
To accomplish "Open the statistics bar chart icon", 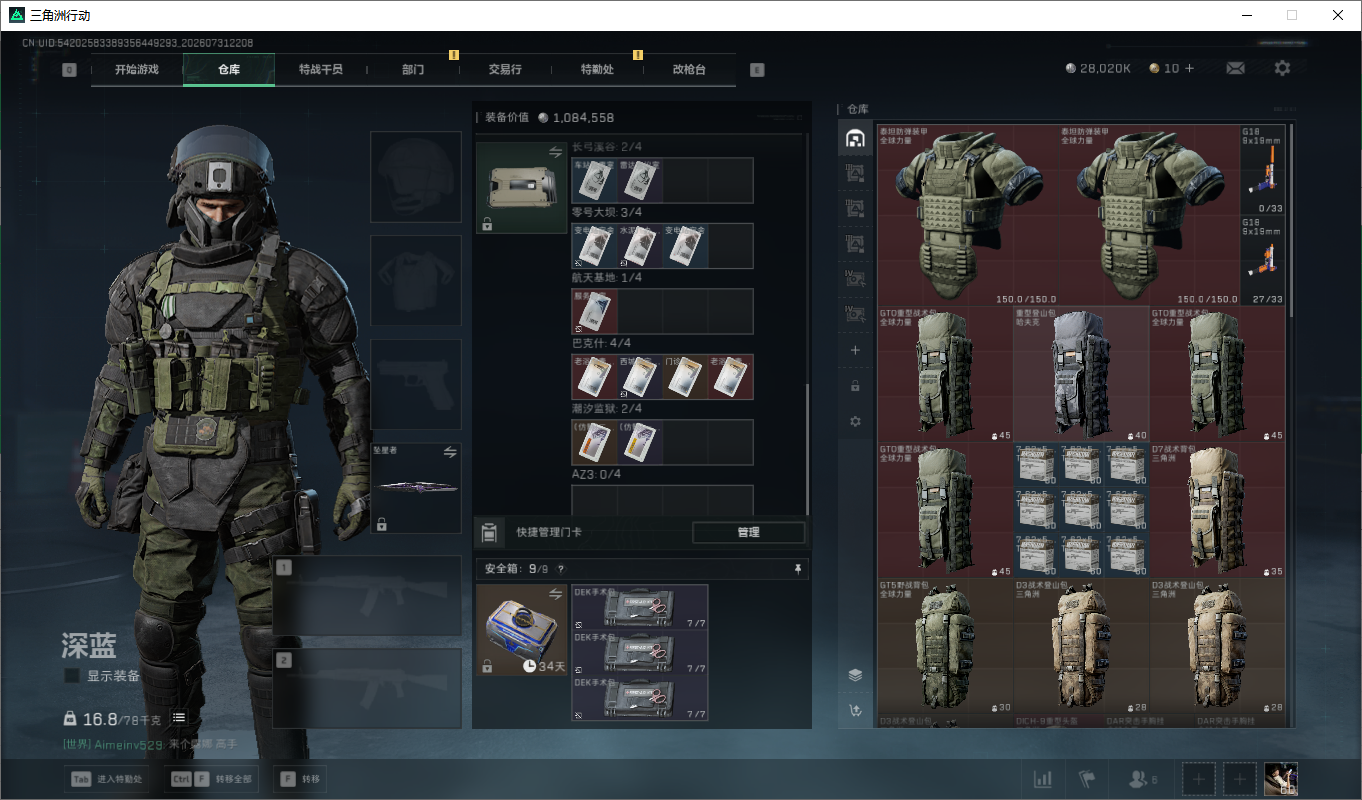I will (x=1042, y=779).
